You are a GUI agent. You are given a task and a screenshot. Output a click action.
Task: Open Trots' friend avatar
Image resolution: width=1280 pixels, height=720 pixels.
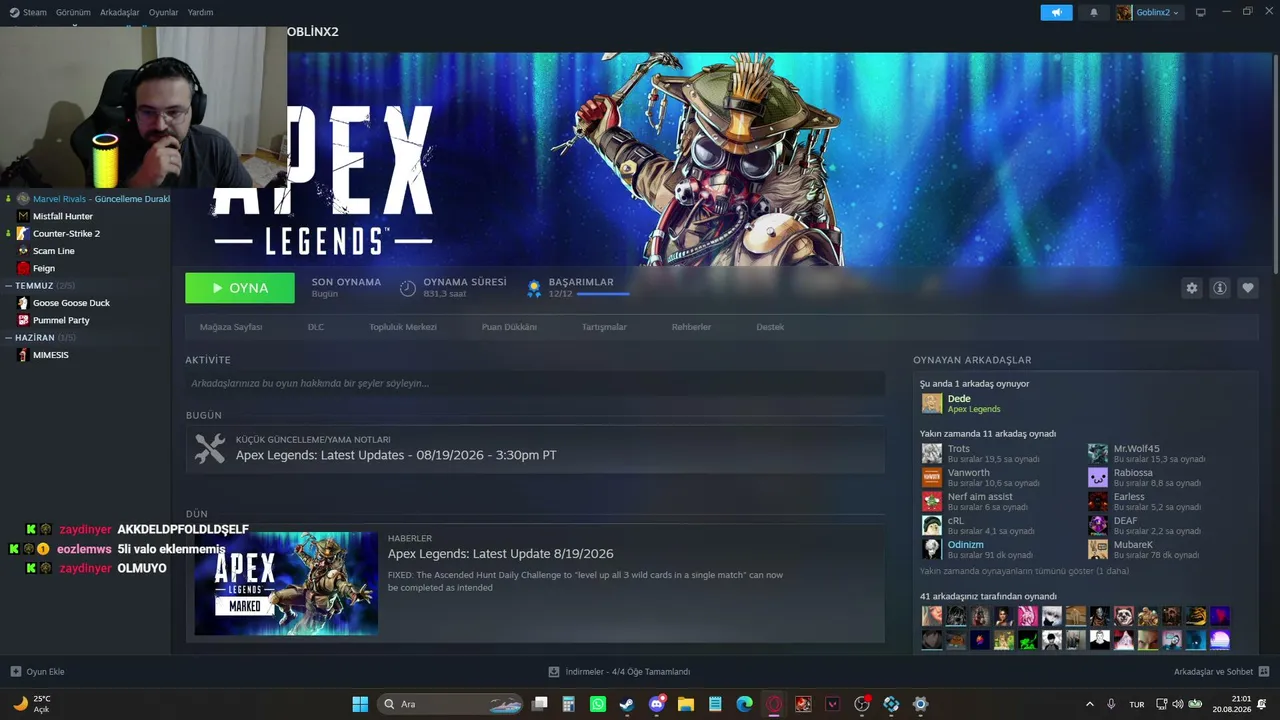pos(932,453)
